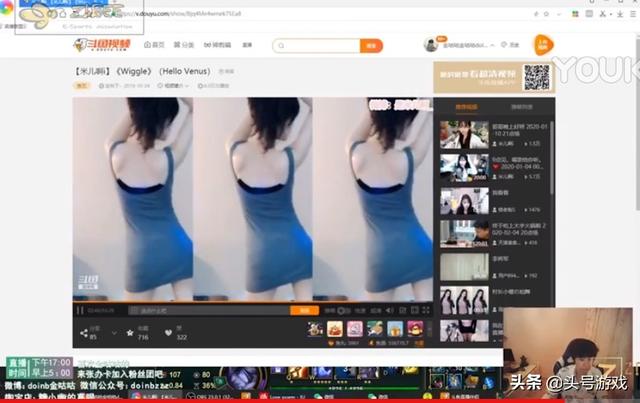
Task: Open the triple-panel dance thumbnail in sidebar
Action: (x=464, y=300)
